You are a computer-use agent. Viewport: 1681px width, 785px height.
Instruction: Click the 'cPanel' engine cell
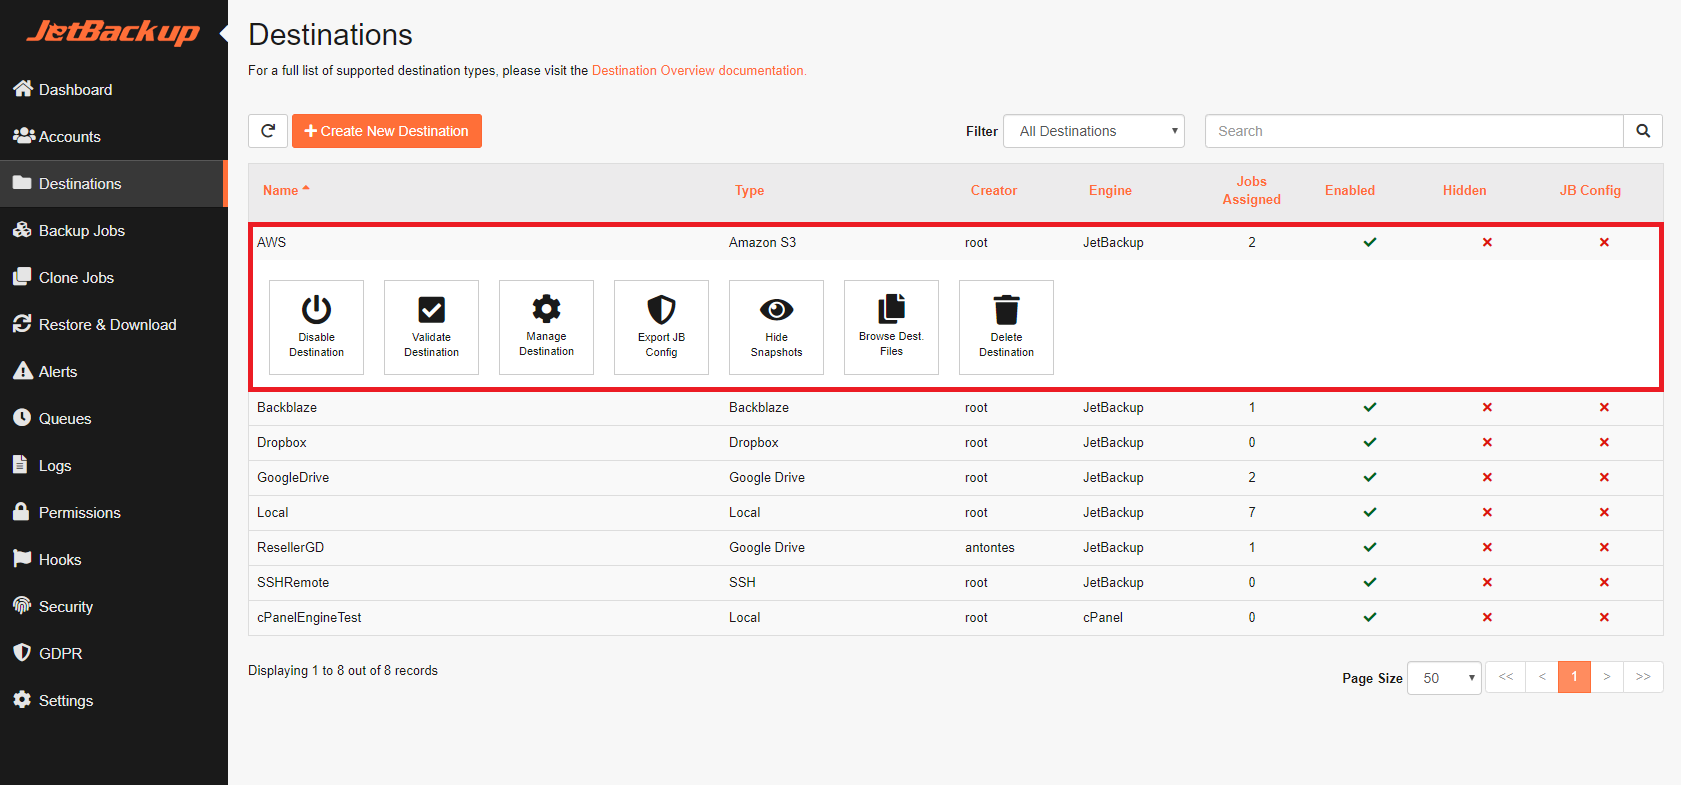click(x=1103, y=618)
